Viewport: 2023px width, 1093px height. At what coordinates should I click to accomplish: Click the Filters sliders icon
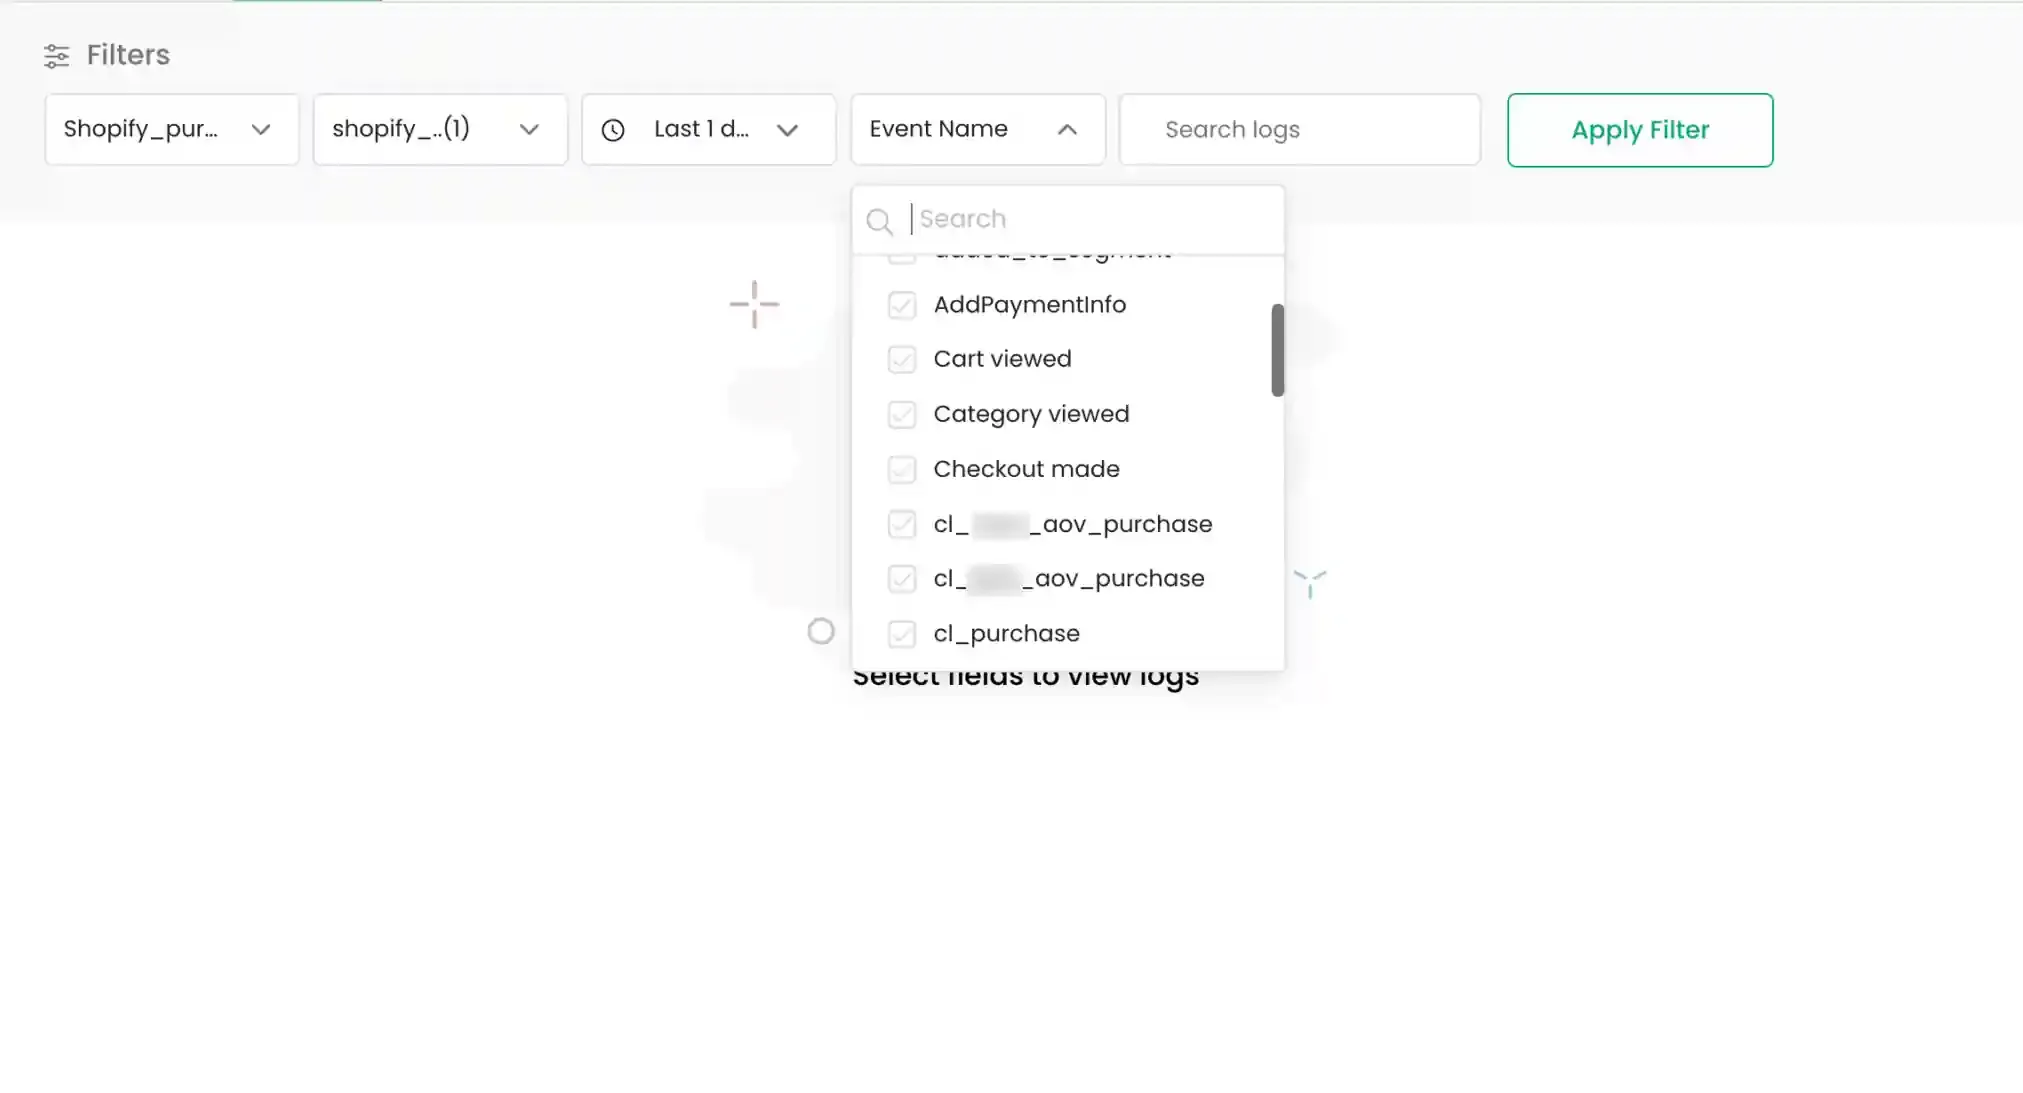coord(57,56)
